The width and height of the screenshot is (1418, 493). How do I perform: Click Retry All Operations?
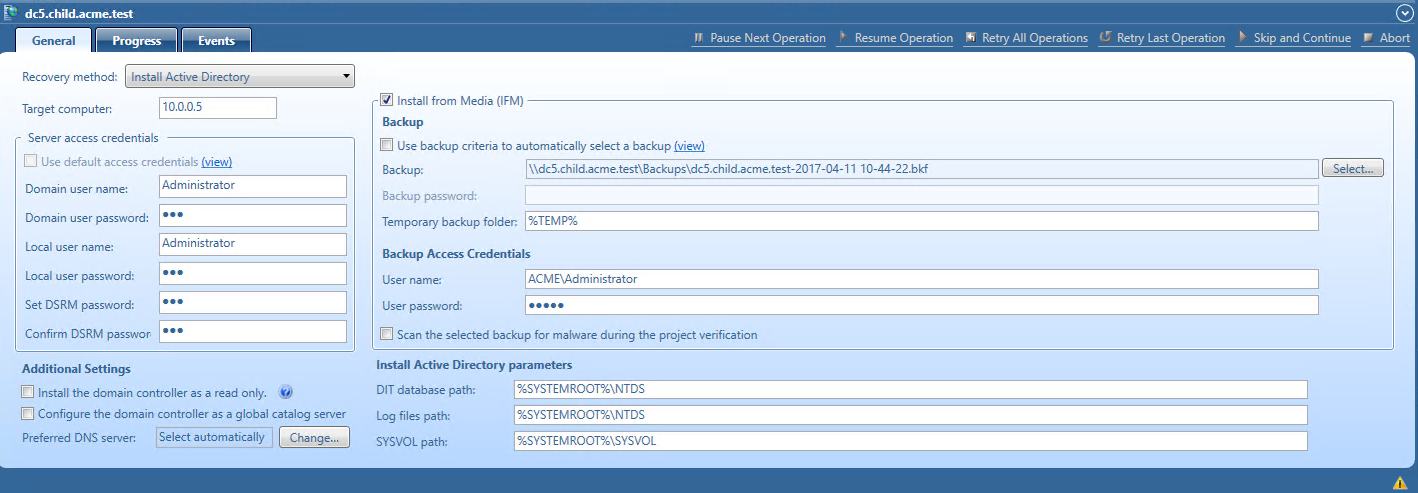point(1027,38)
